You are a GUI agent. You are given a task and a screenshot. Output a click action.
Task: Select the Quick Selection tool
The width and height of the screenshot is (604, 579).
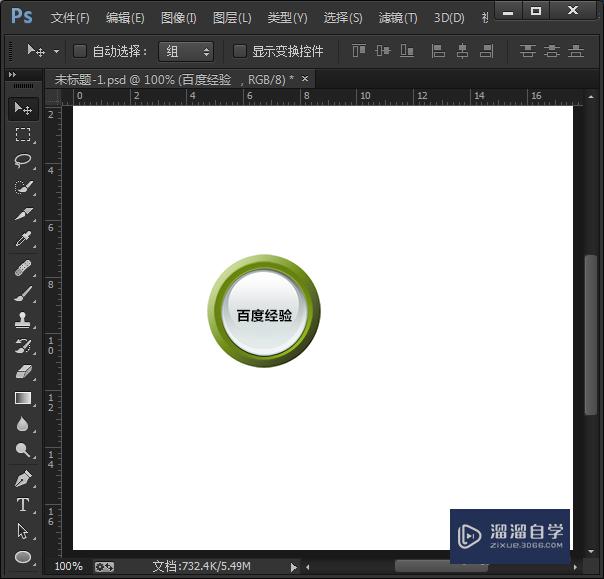(x=23, y=187)
